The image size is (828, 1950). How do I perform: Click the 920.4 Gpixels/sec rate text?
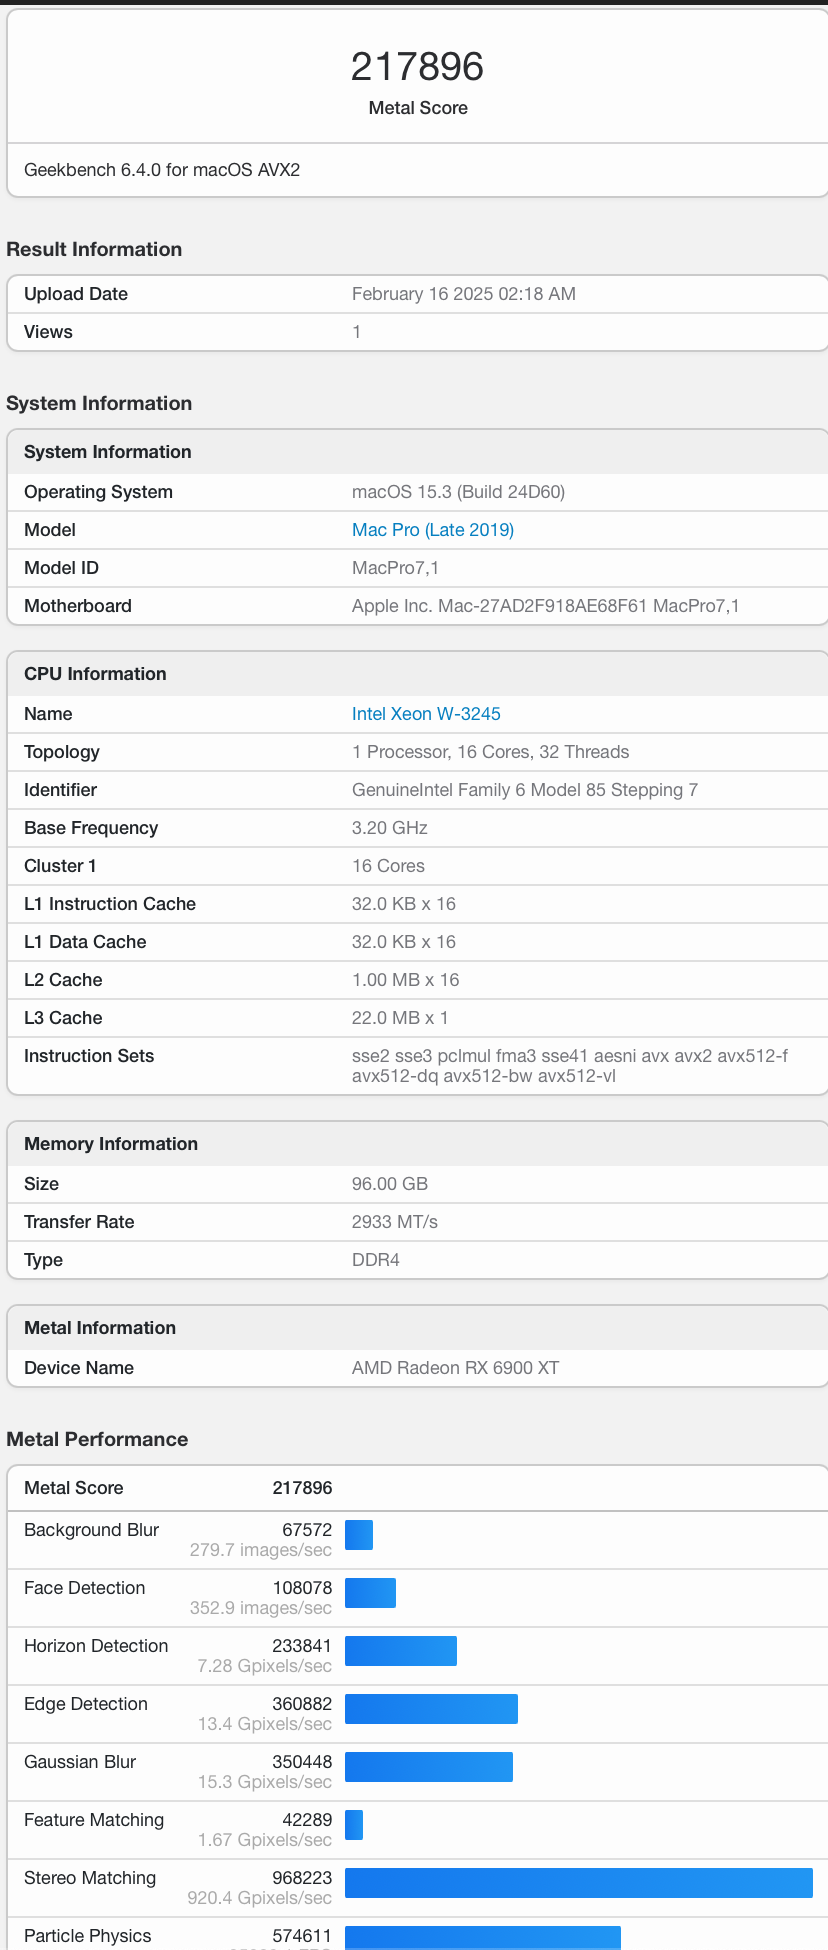(x=260, y=1898)
